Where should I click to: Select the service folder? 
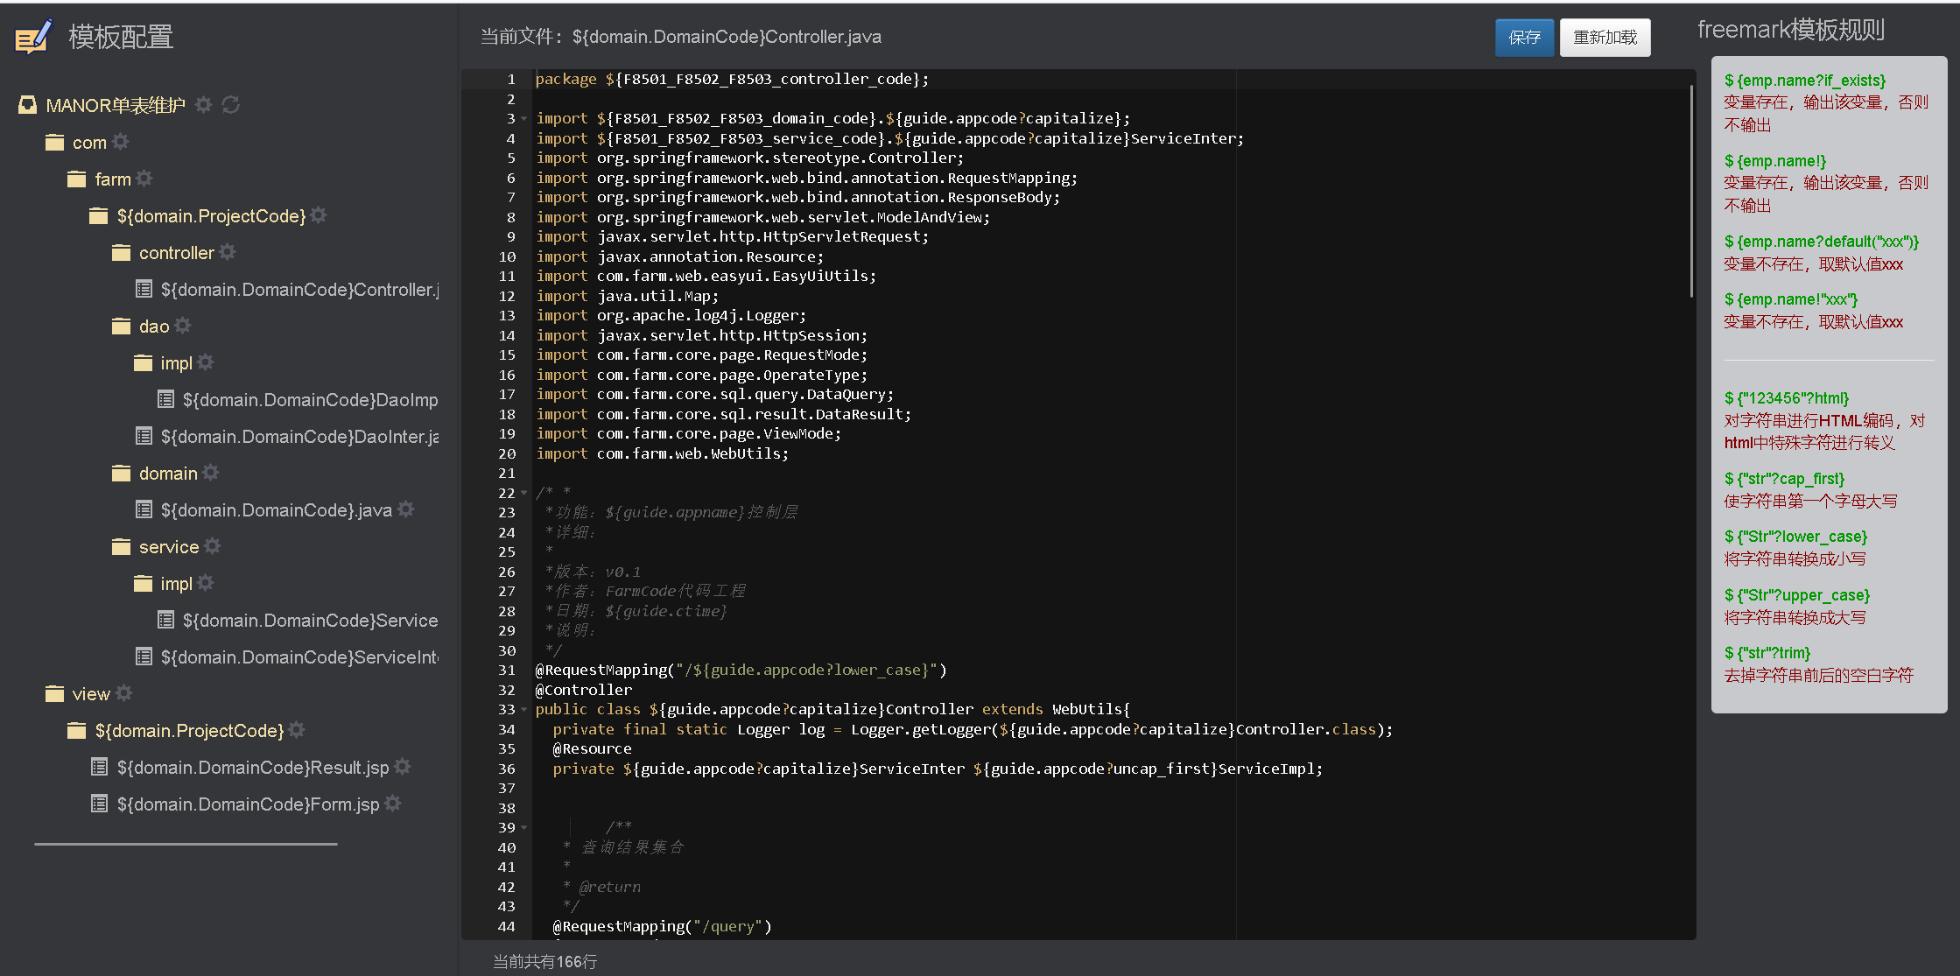[x=169, y=547]
